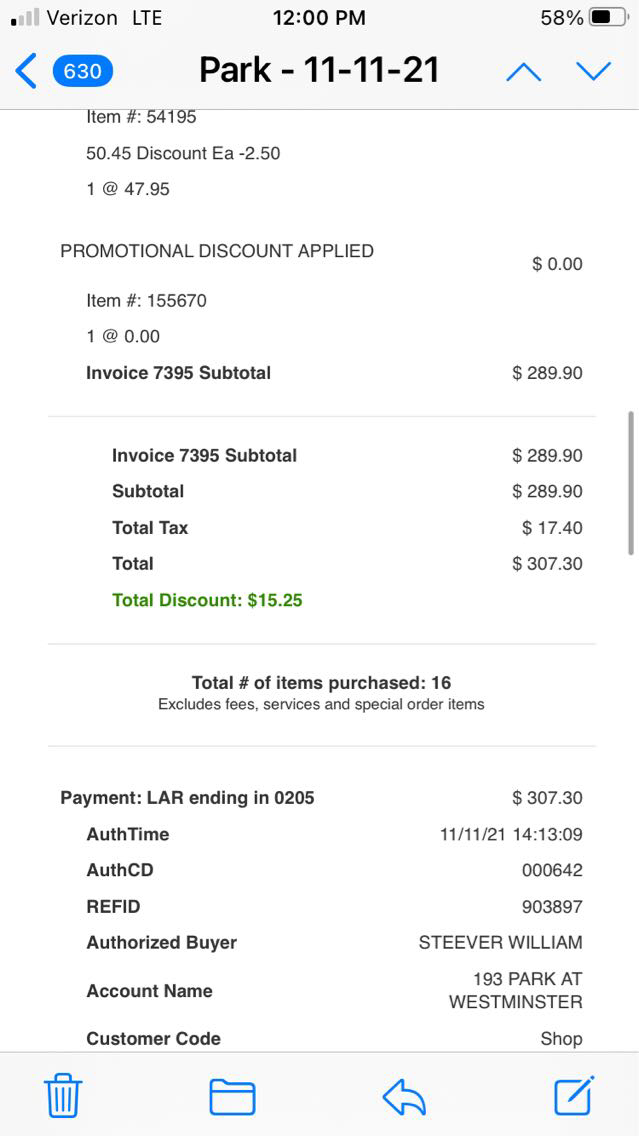The height and width of the screenshot is (1136, 639).
Task: Tap the status bar clock at 12:00 PM
Action: (x=319, y=18)
